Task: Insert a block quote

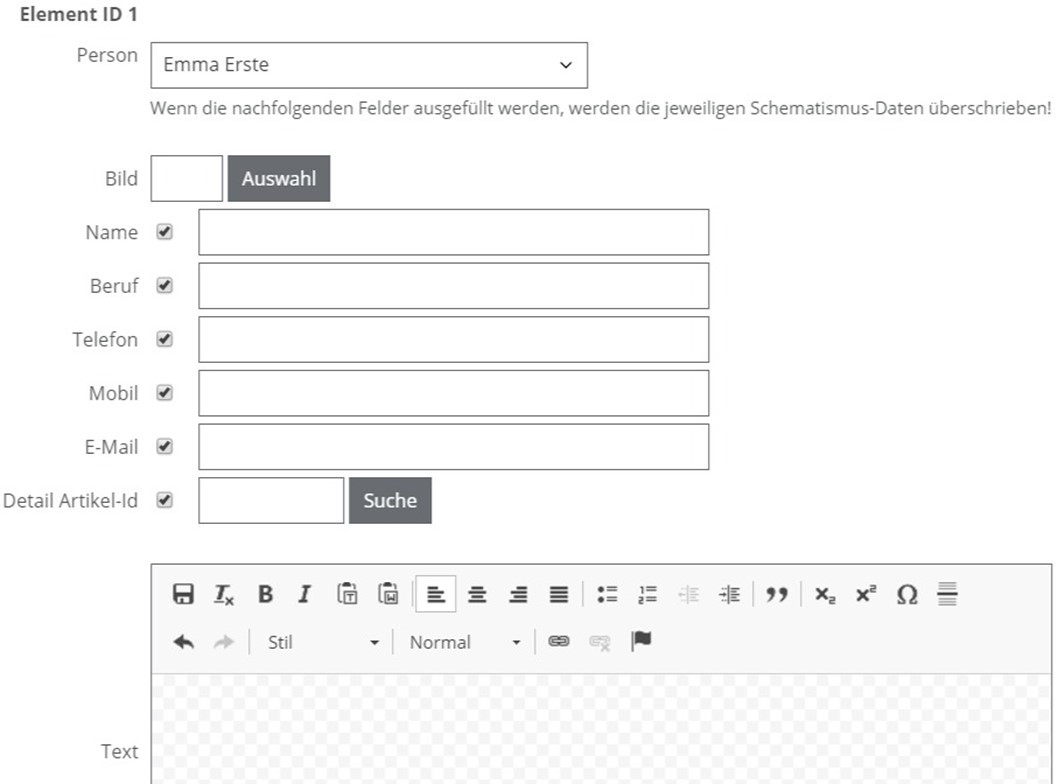Action: click(x=776, y=595)
